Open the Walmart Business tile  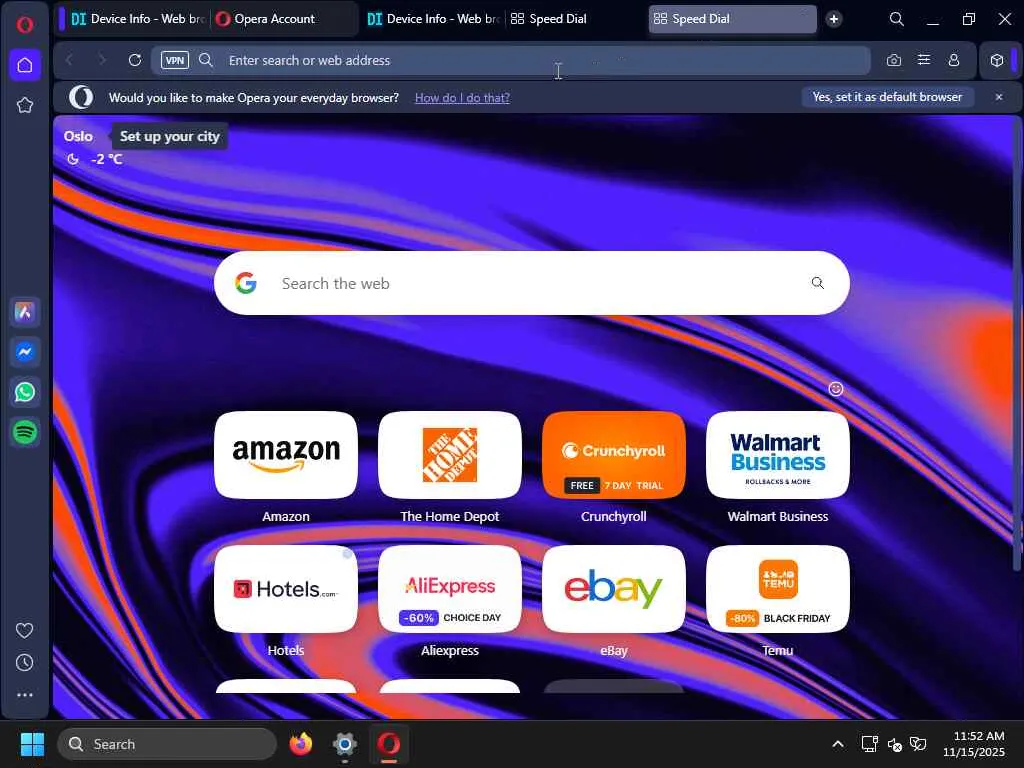pos(778,455)
